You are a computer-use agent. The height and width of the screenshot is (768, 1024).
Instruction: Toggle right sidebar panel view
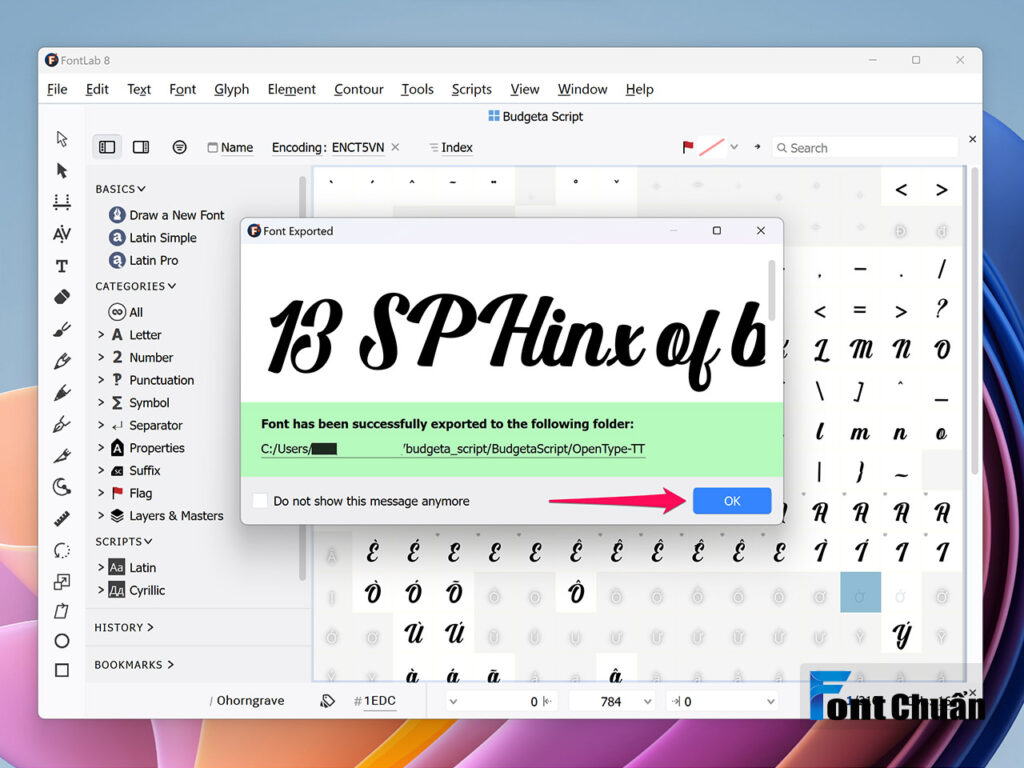coord(141,148)
